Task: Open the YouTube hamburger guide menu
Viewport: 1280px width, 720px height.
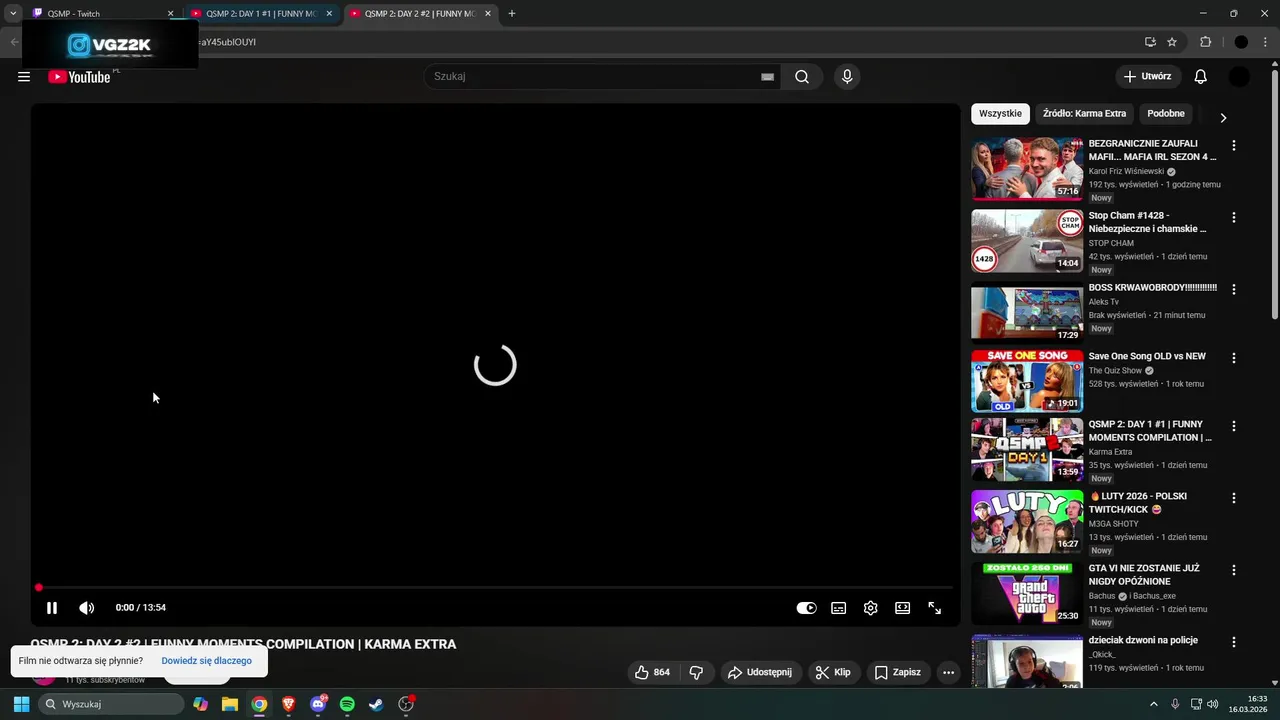Action: click(24, 77)
